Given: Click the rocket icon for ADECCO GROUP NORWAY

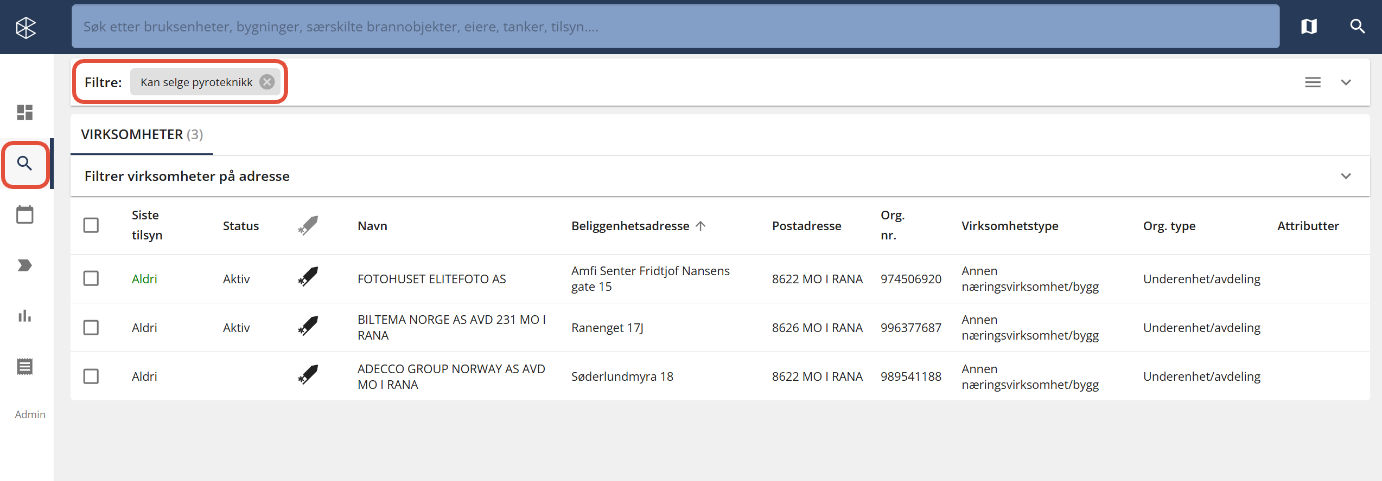Looking at the screenshot, I should [x=308, y=376].
